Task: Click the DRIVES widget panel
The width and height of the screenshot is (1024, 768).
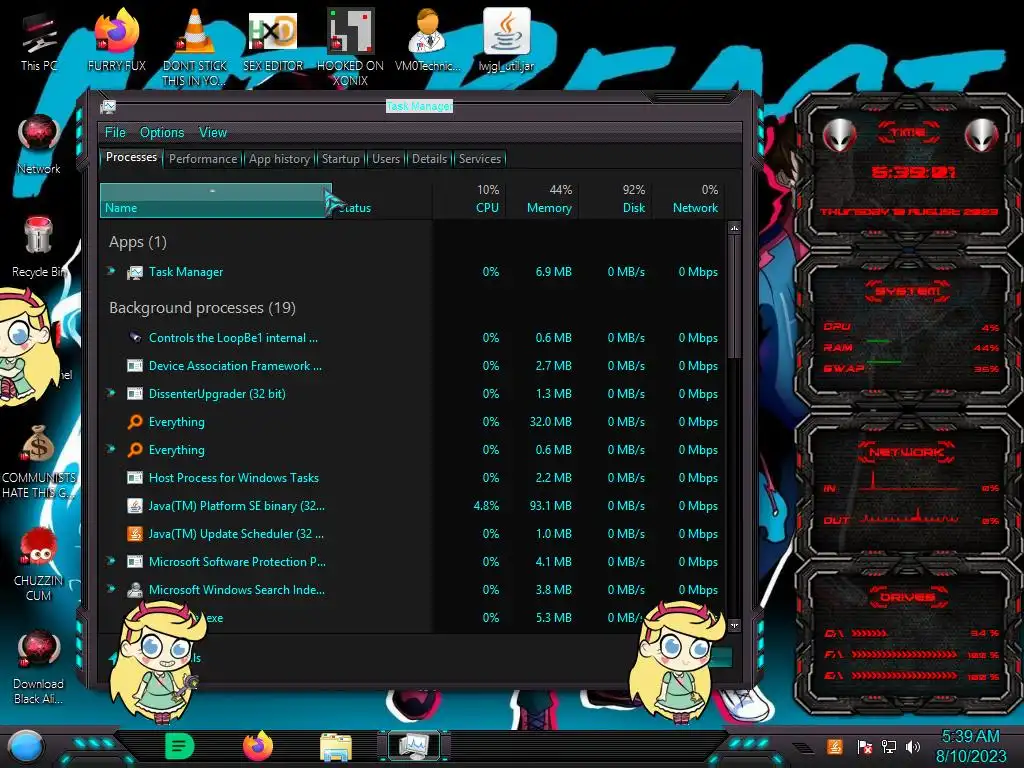Action: click(909, 635)
